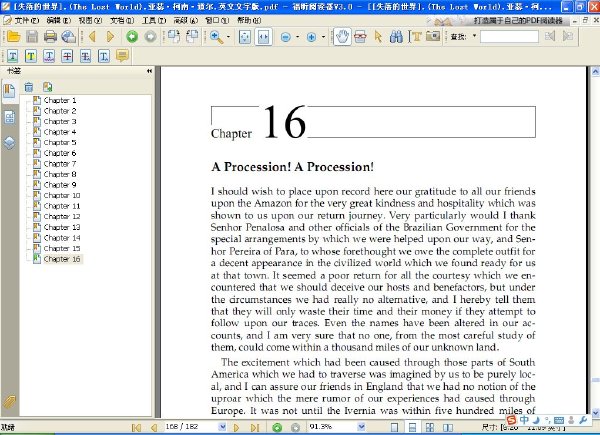The height and width of the screenshot is (435, 600).
Task: Toggle the Fit Width toolbar icon
Action: (x=263, y=37)
